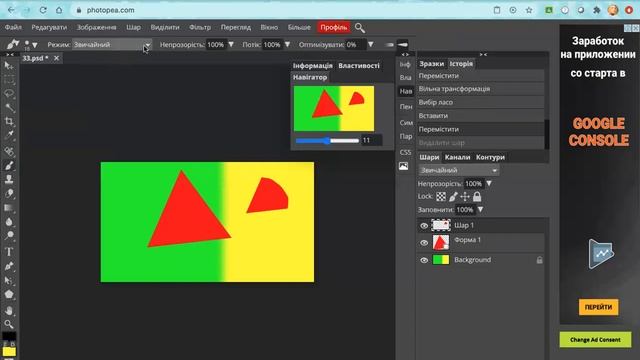This screenshot has width=640, height=360.
Task: Select the Move tool
Action: tap(9, 66)
